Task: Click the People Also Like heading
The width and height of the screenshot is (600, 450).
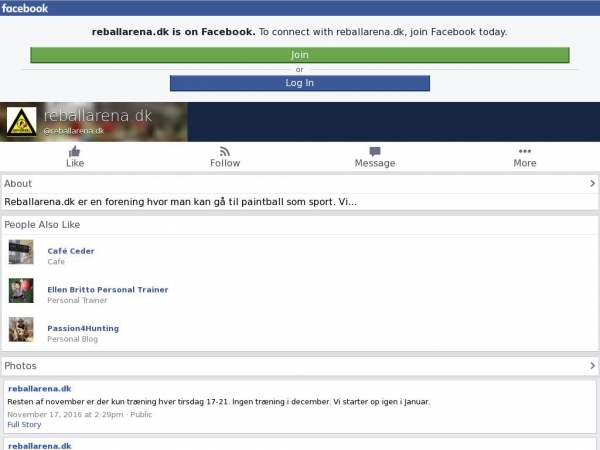Action: coord(42,225)
